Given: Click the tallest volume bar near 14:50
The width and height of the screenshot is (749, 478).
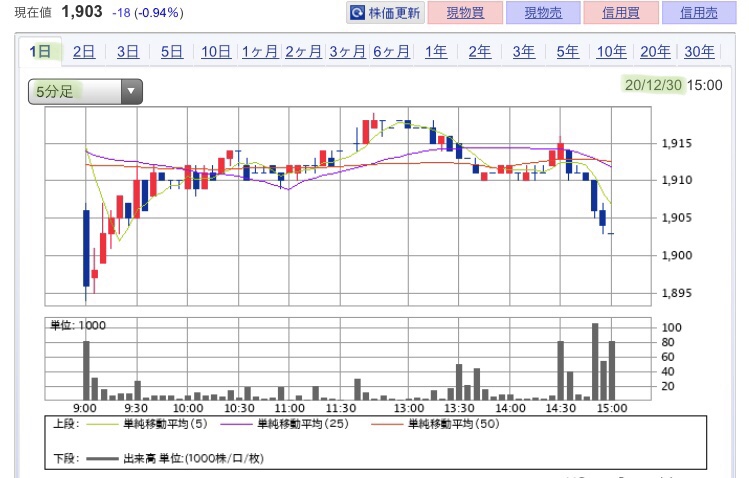Looking at the screenshot, I should point(595,361).
